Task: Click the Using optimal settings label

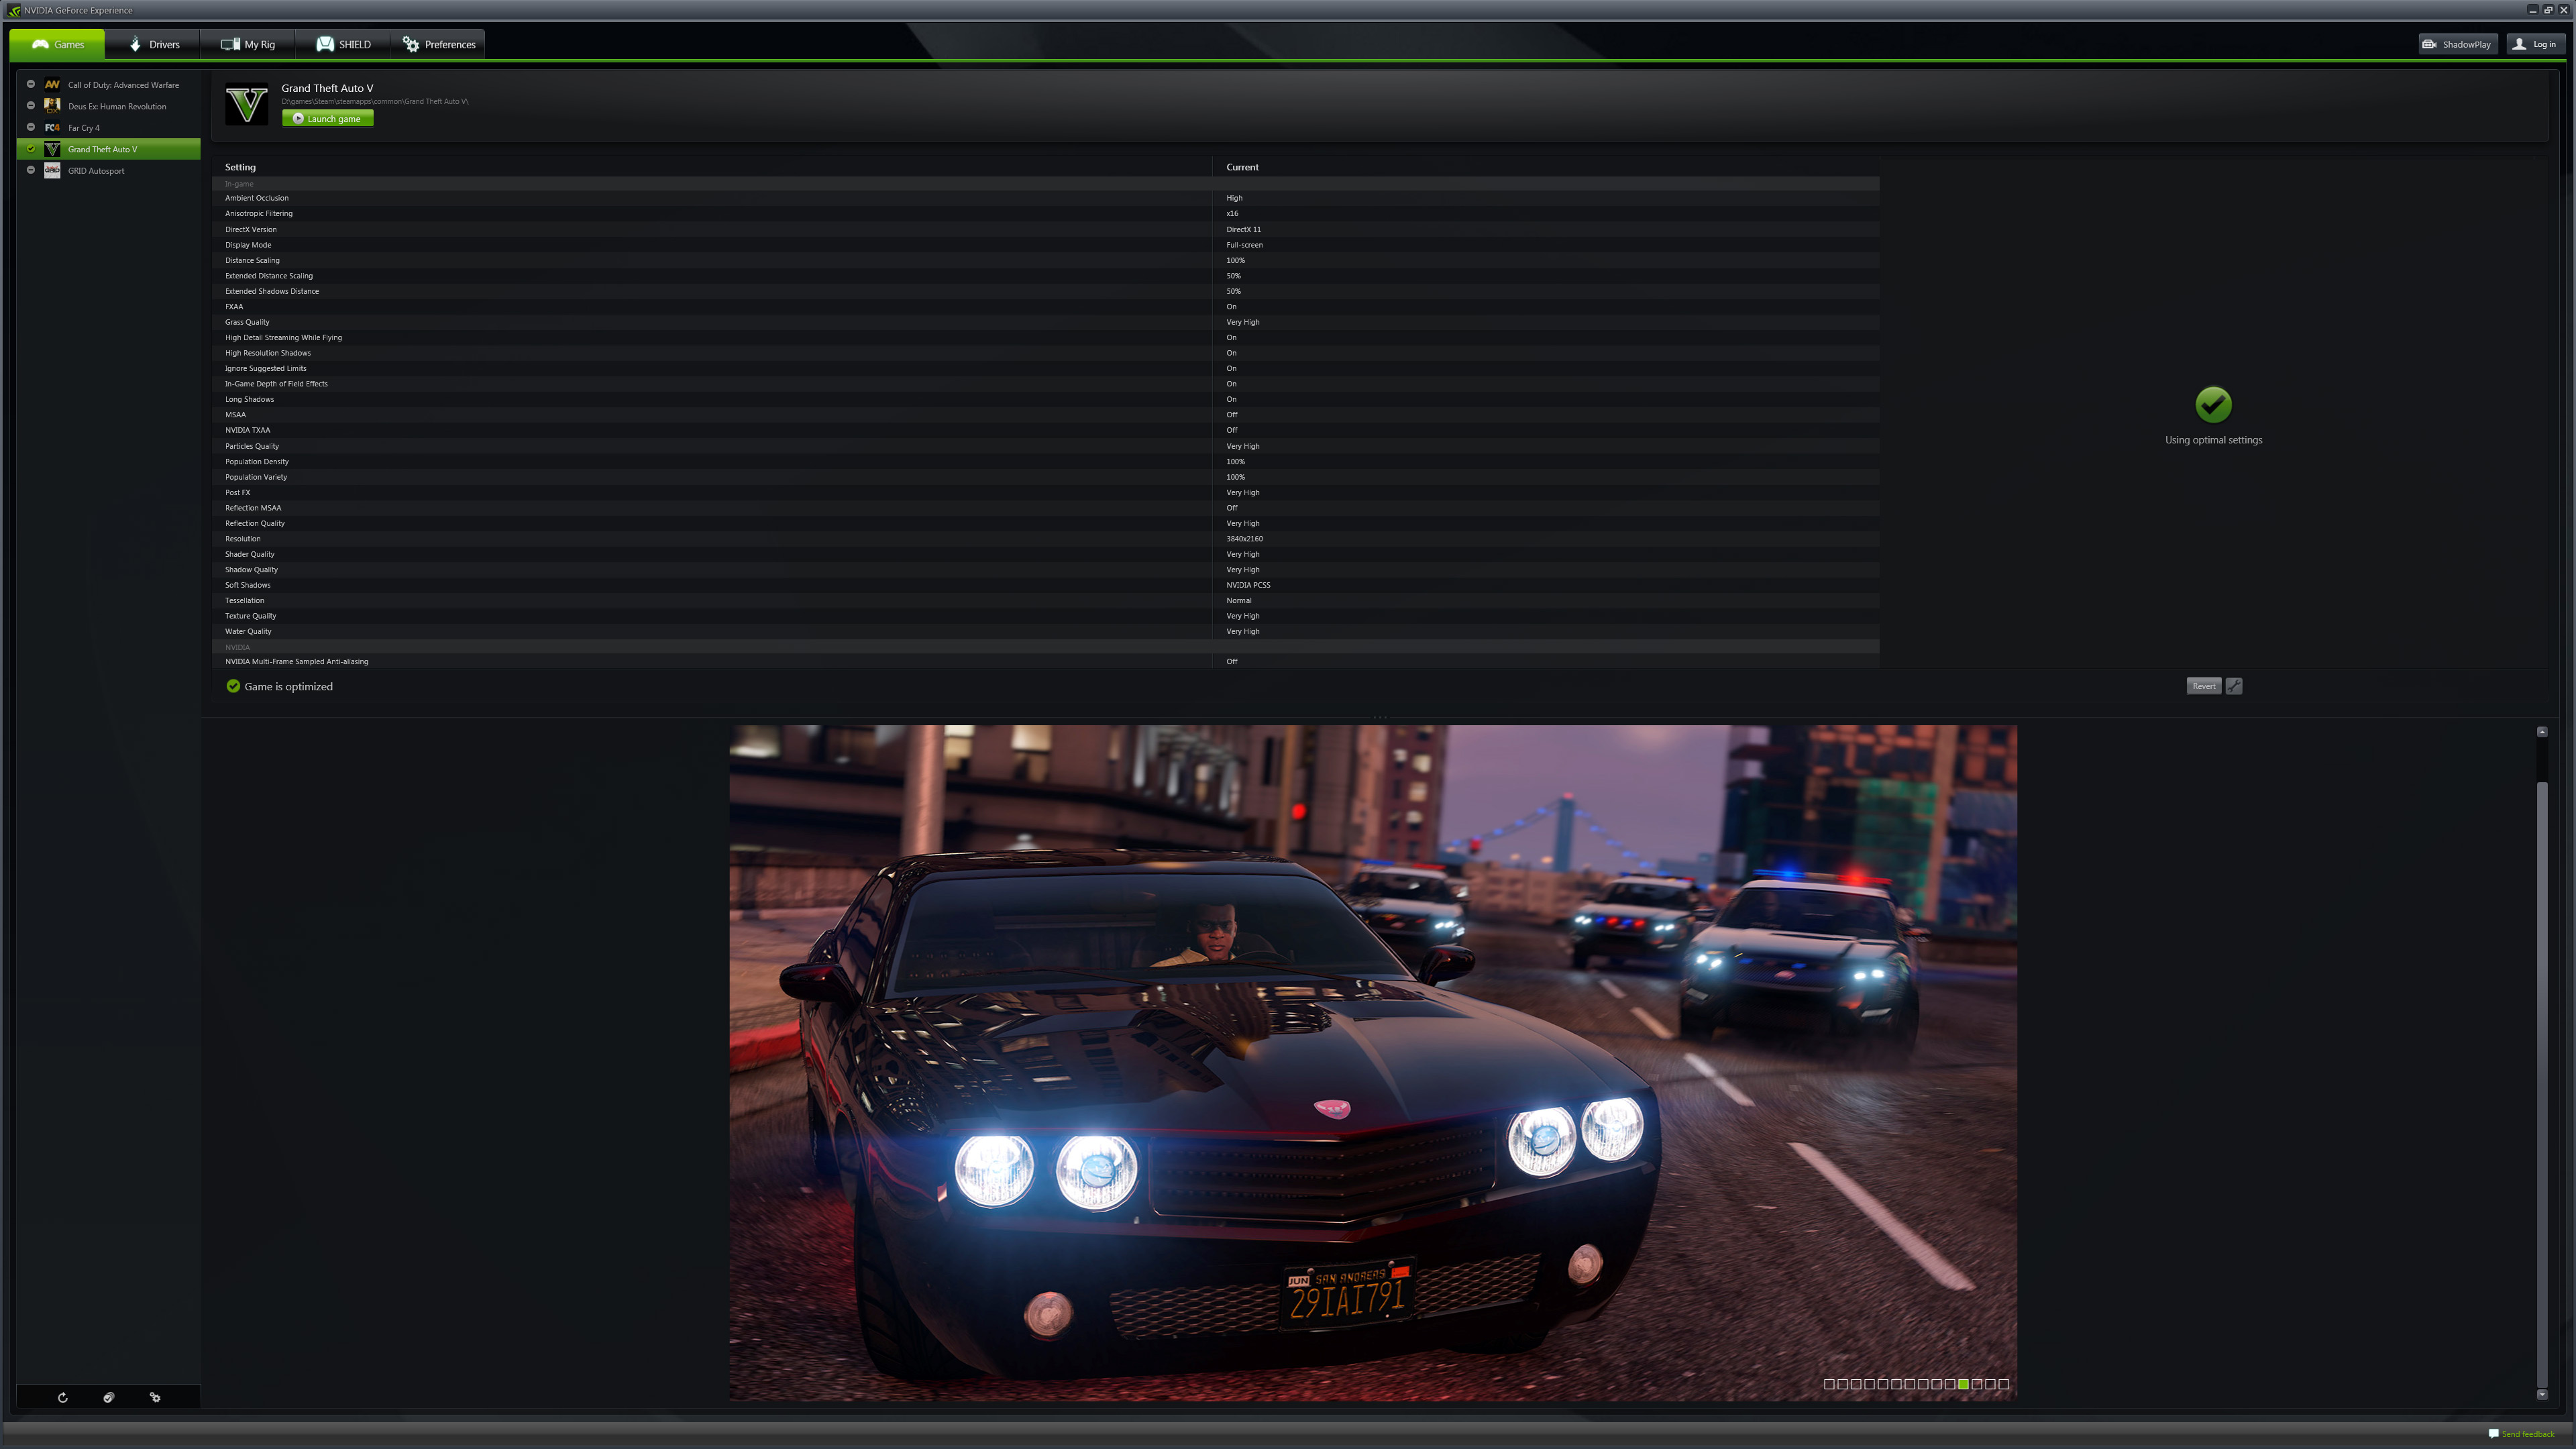Action: [x=2213, y=440]
